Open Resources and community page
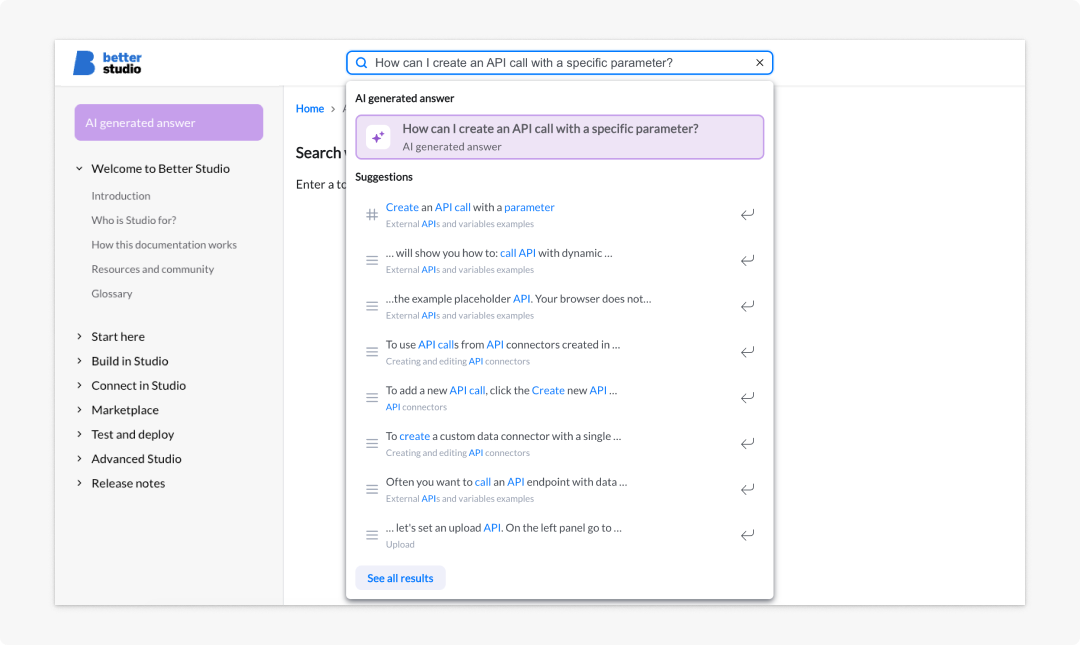 [152, 269]
